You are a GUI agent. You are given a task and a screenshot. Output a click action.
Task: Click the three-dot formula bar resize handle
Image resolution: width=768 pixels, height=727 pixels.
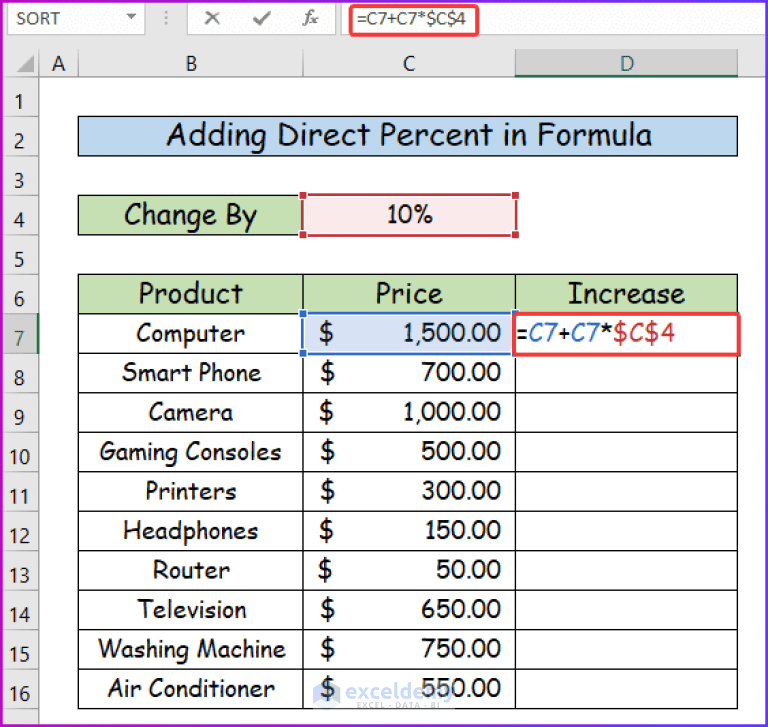tap(166, 19)
